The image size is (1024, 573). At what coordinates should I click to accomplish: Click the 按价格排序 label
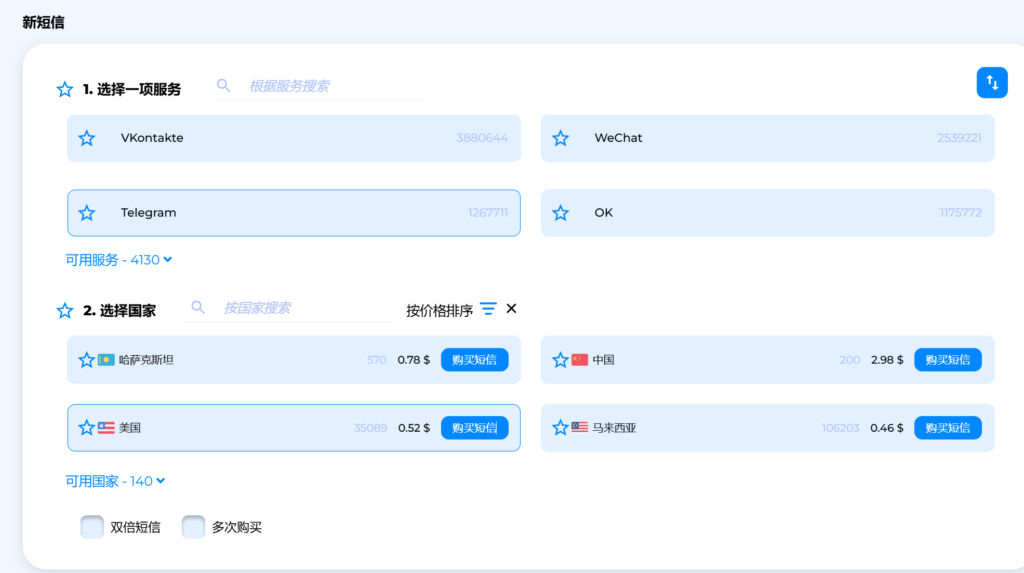coord(440,310)
